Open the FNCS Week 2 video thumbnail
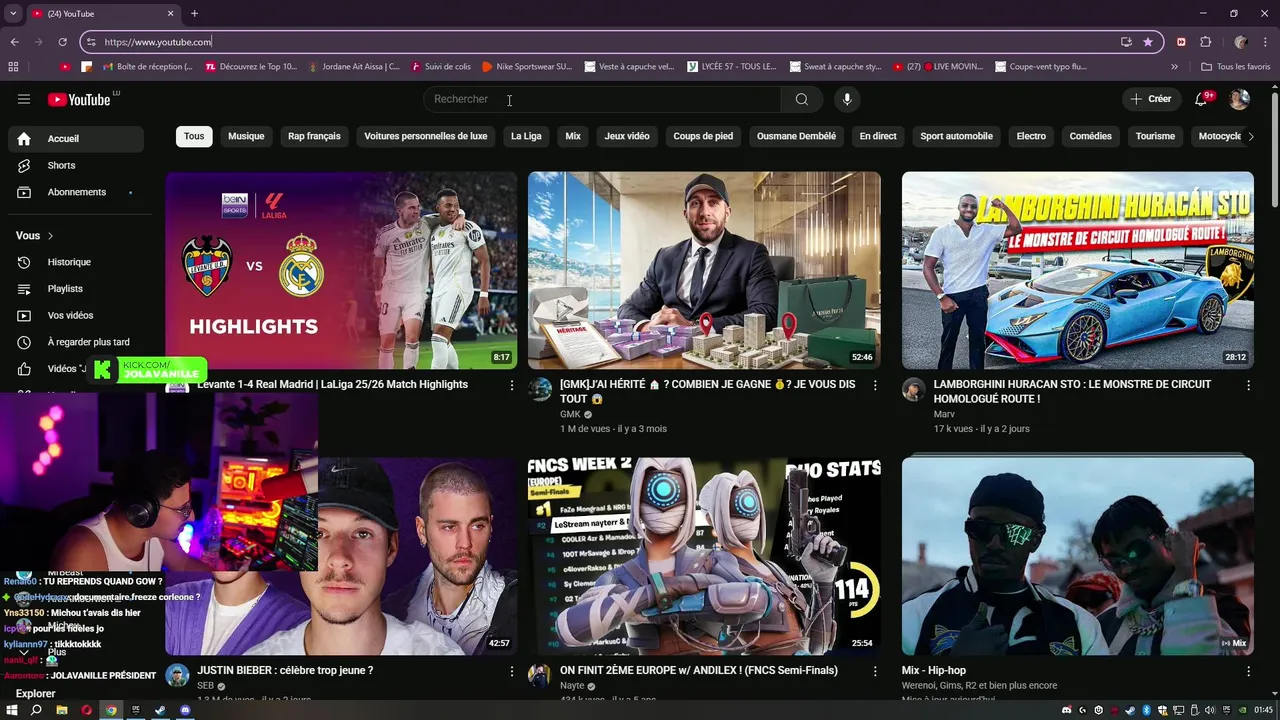The width and height of the screenshot is (1280, 720). tap(704, 557)
